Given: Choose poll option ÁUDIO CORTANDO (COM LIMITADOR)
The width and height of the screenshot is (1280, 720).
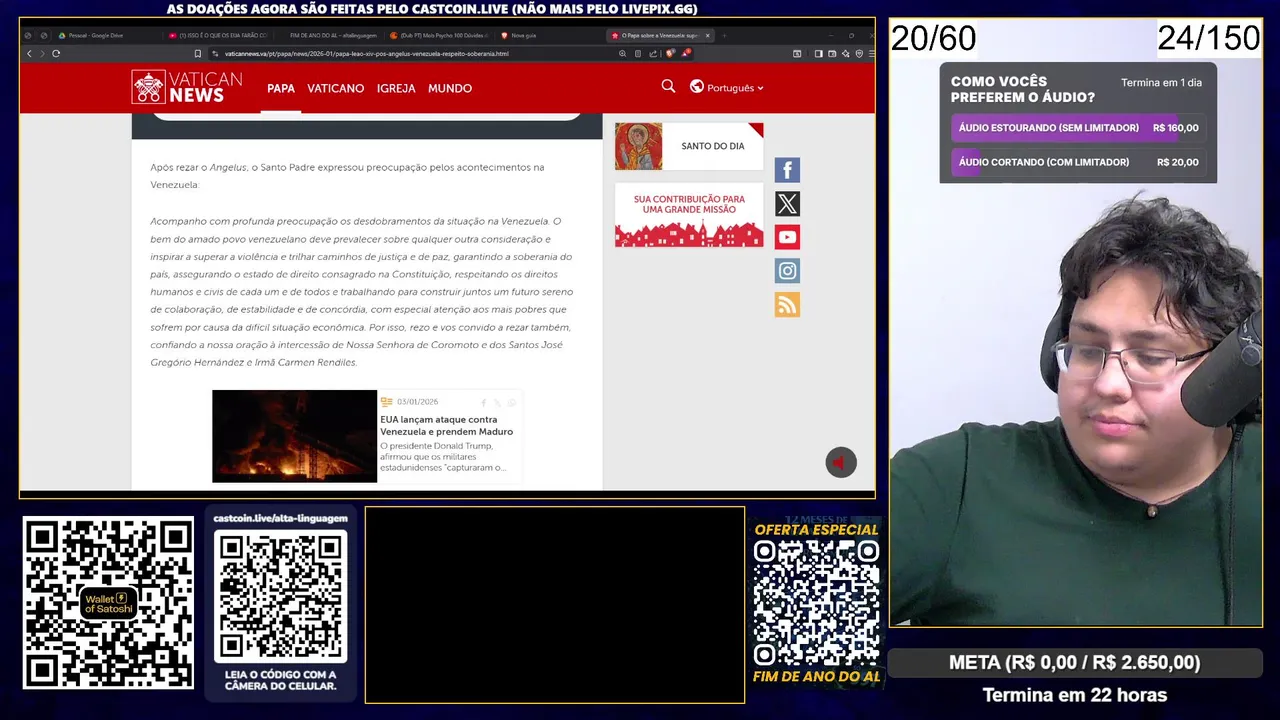Looking at the screenshot, I should [1078, 162].
